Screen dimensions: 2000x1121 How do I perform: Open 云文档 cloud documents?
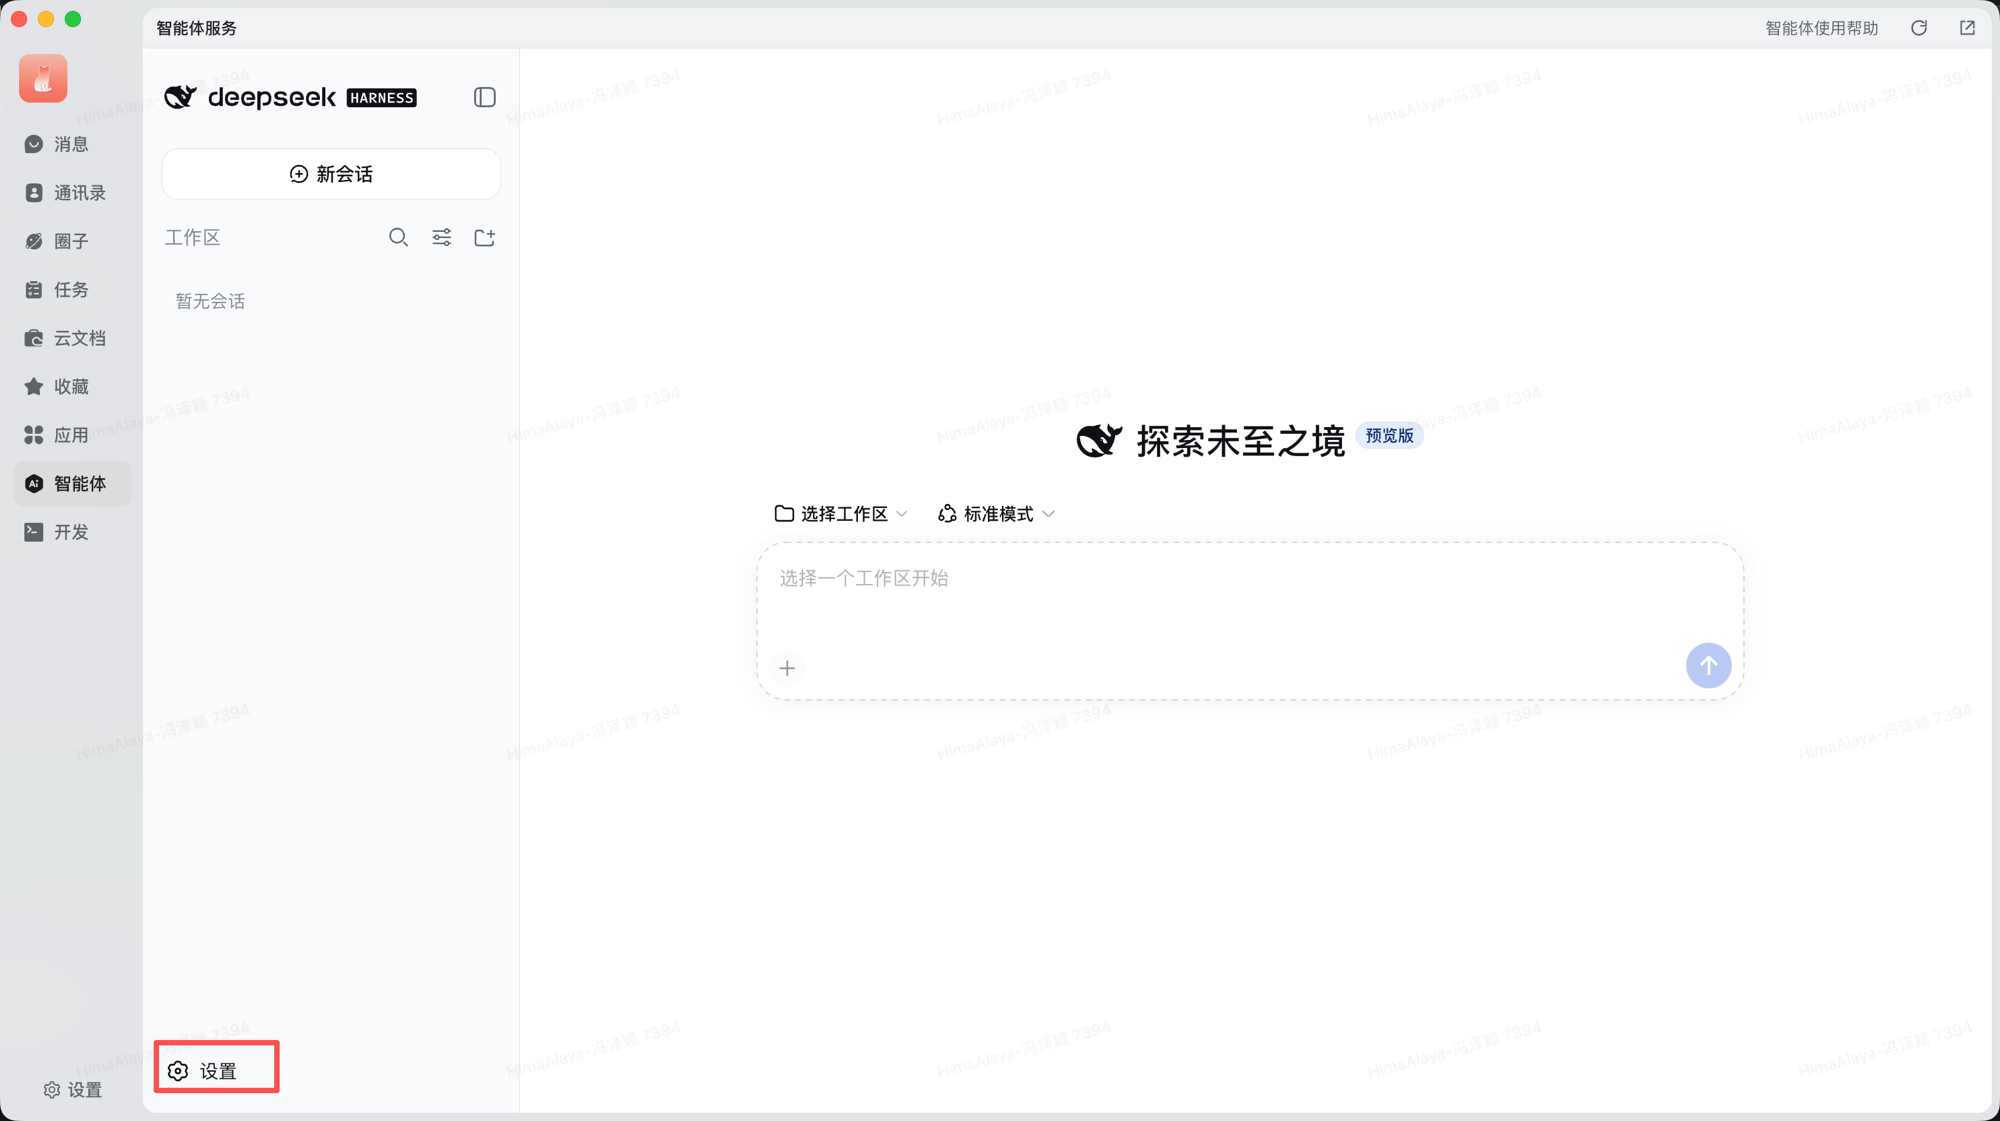coord(72,338)
